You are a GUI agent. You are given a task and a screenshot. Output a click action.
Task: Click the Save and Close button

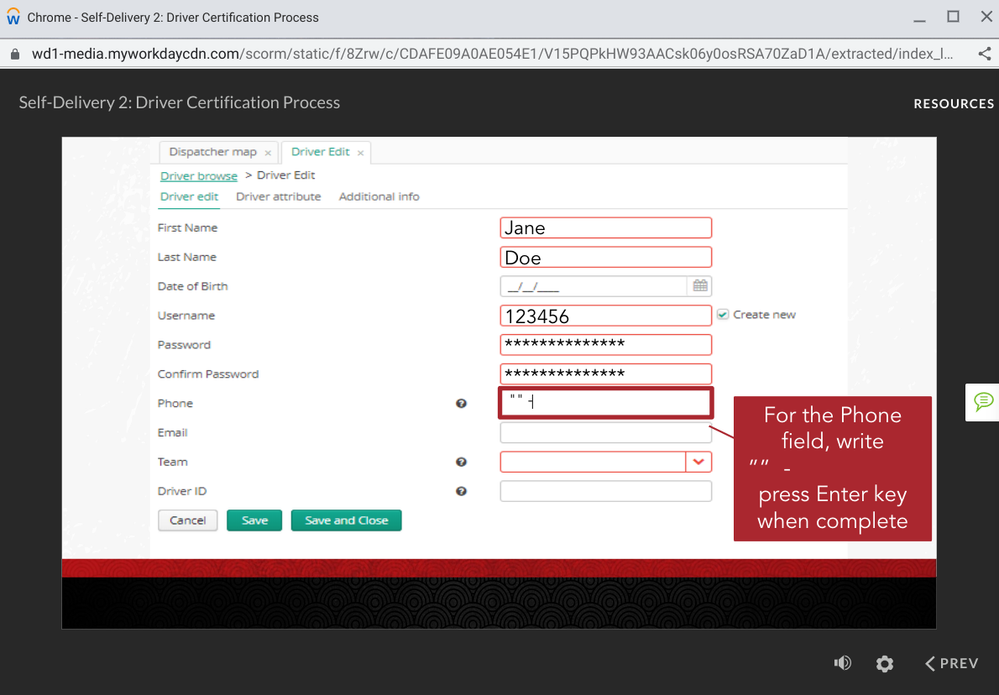[x=346, y=520]
